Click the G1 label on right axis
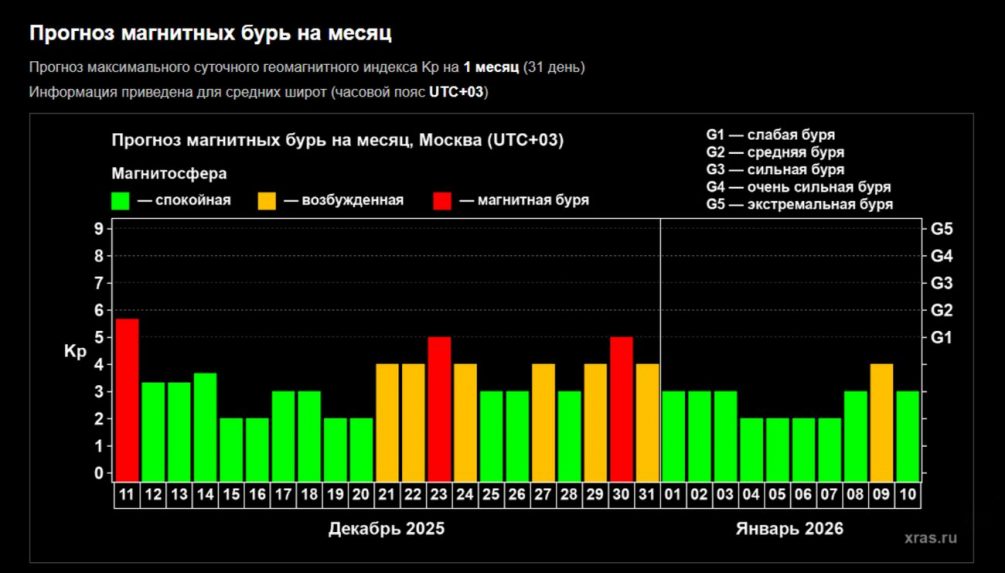The width and height of the screenshot is (1005, 573). (942, 338)
